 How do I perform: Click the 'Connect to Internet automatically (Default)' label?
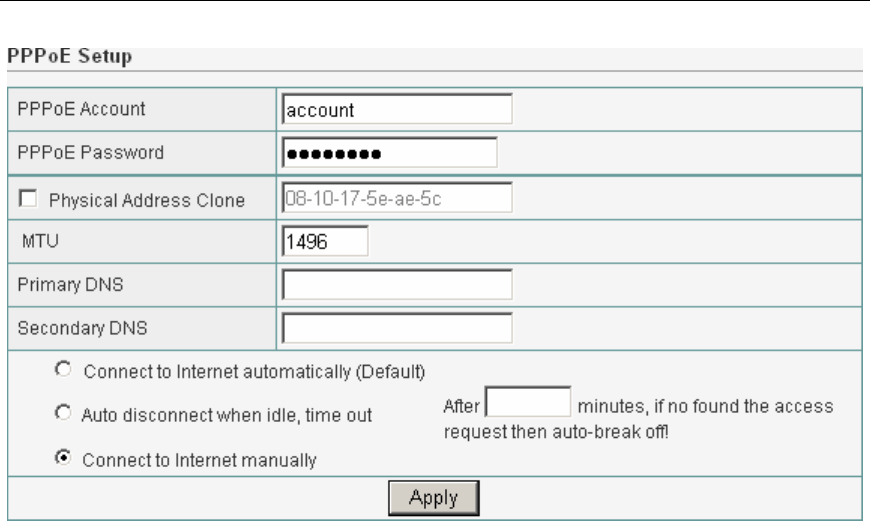(x=255, y=372)
